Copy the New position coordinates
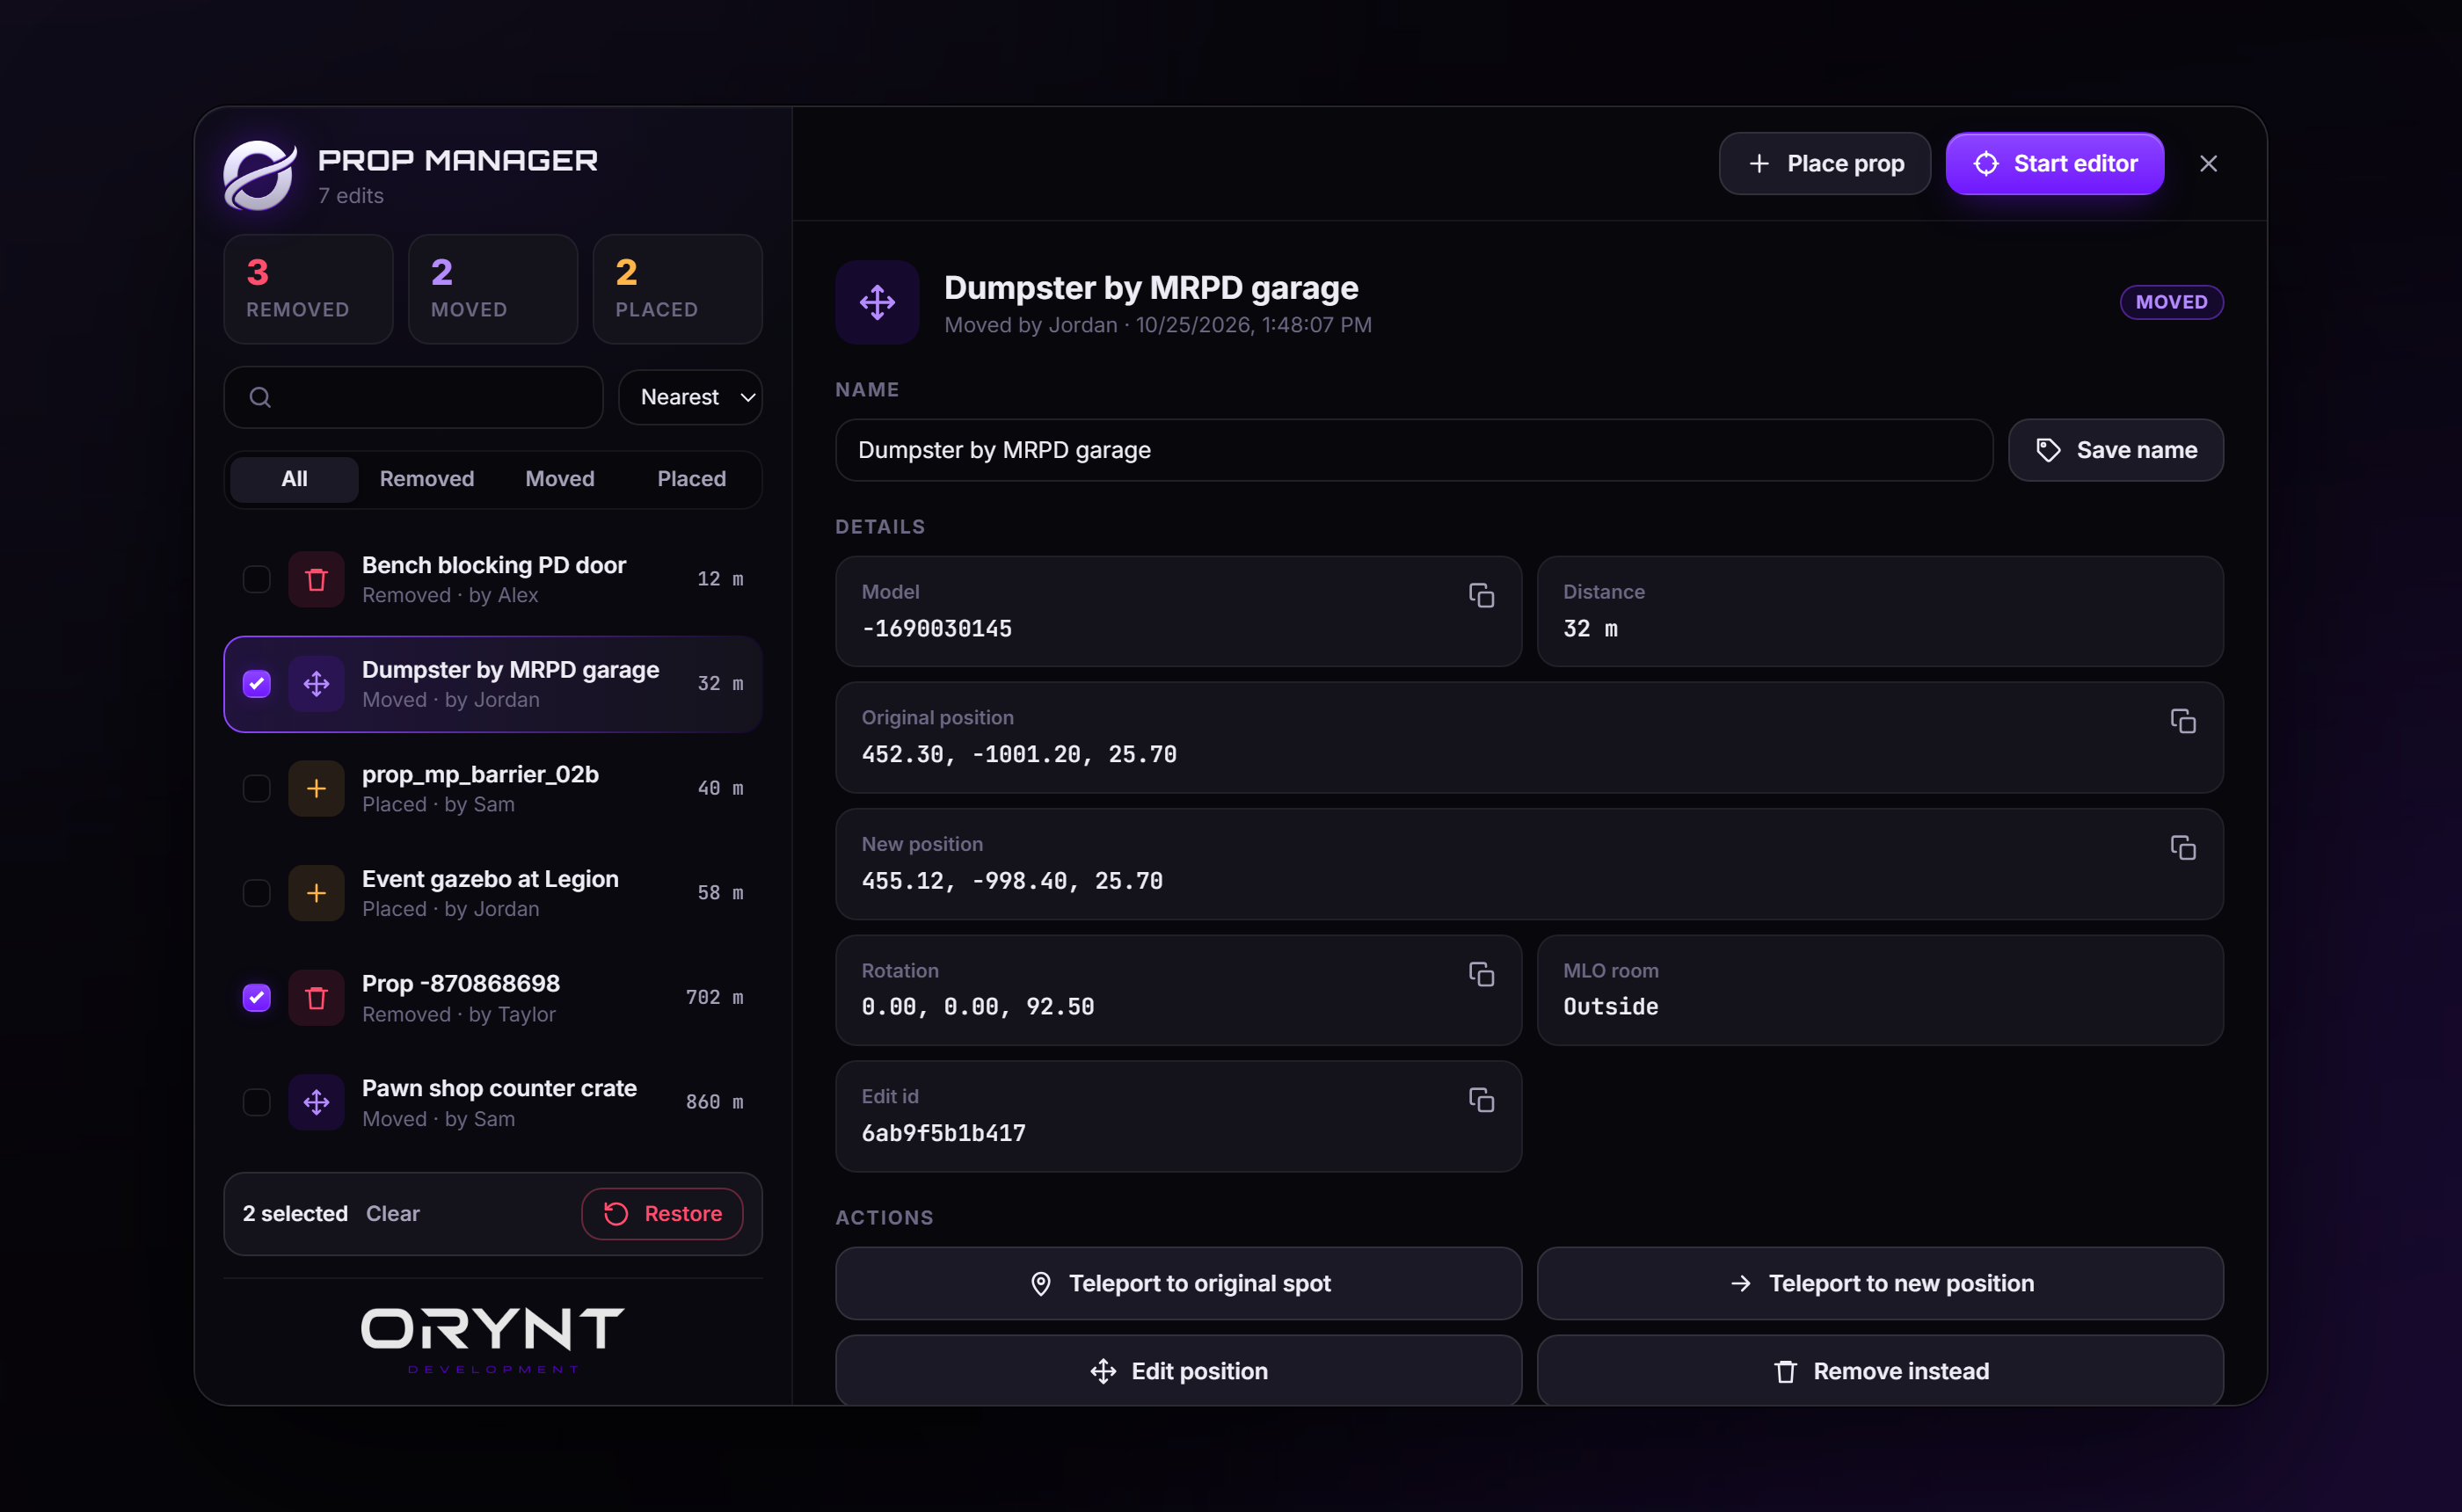2462x1512 pixels. coord(2183,848)
